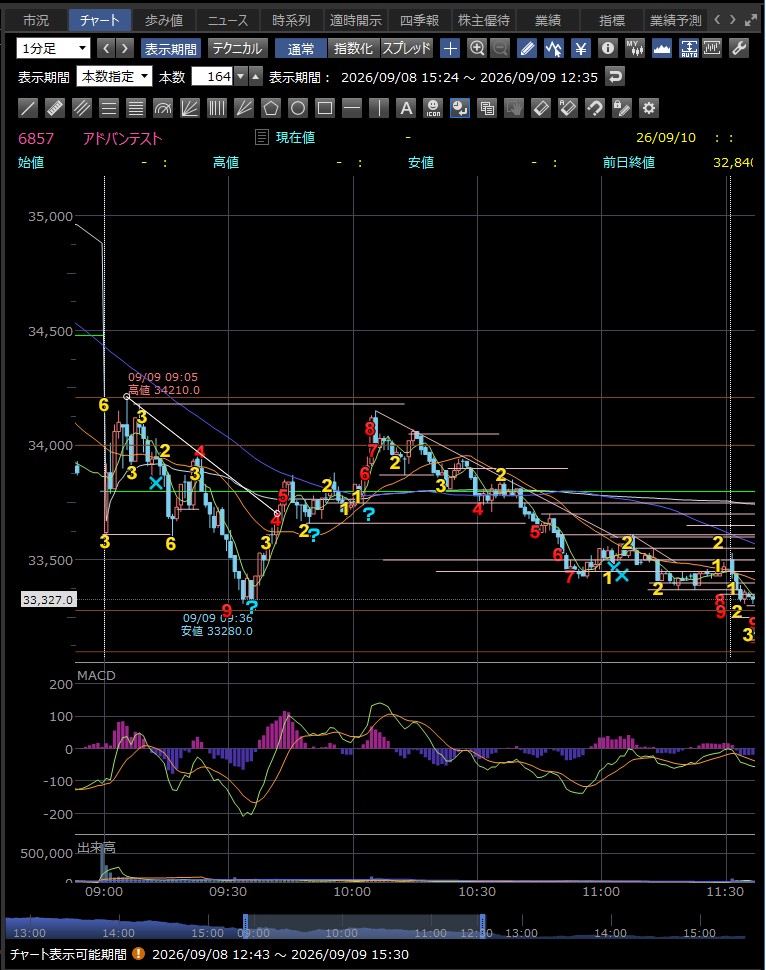Select the trend line drawing tool

tap(28, 109)
